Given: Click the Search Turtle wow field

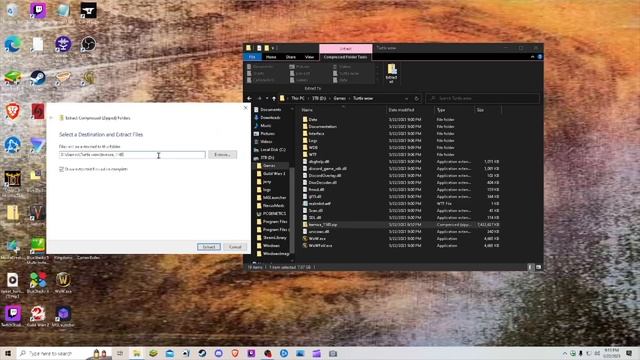Looking at the screenshot, I should (482, 98).
